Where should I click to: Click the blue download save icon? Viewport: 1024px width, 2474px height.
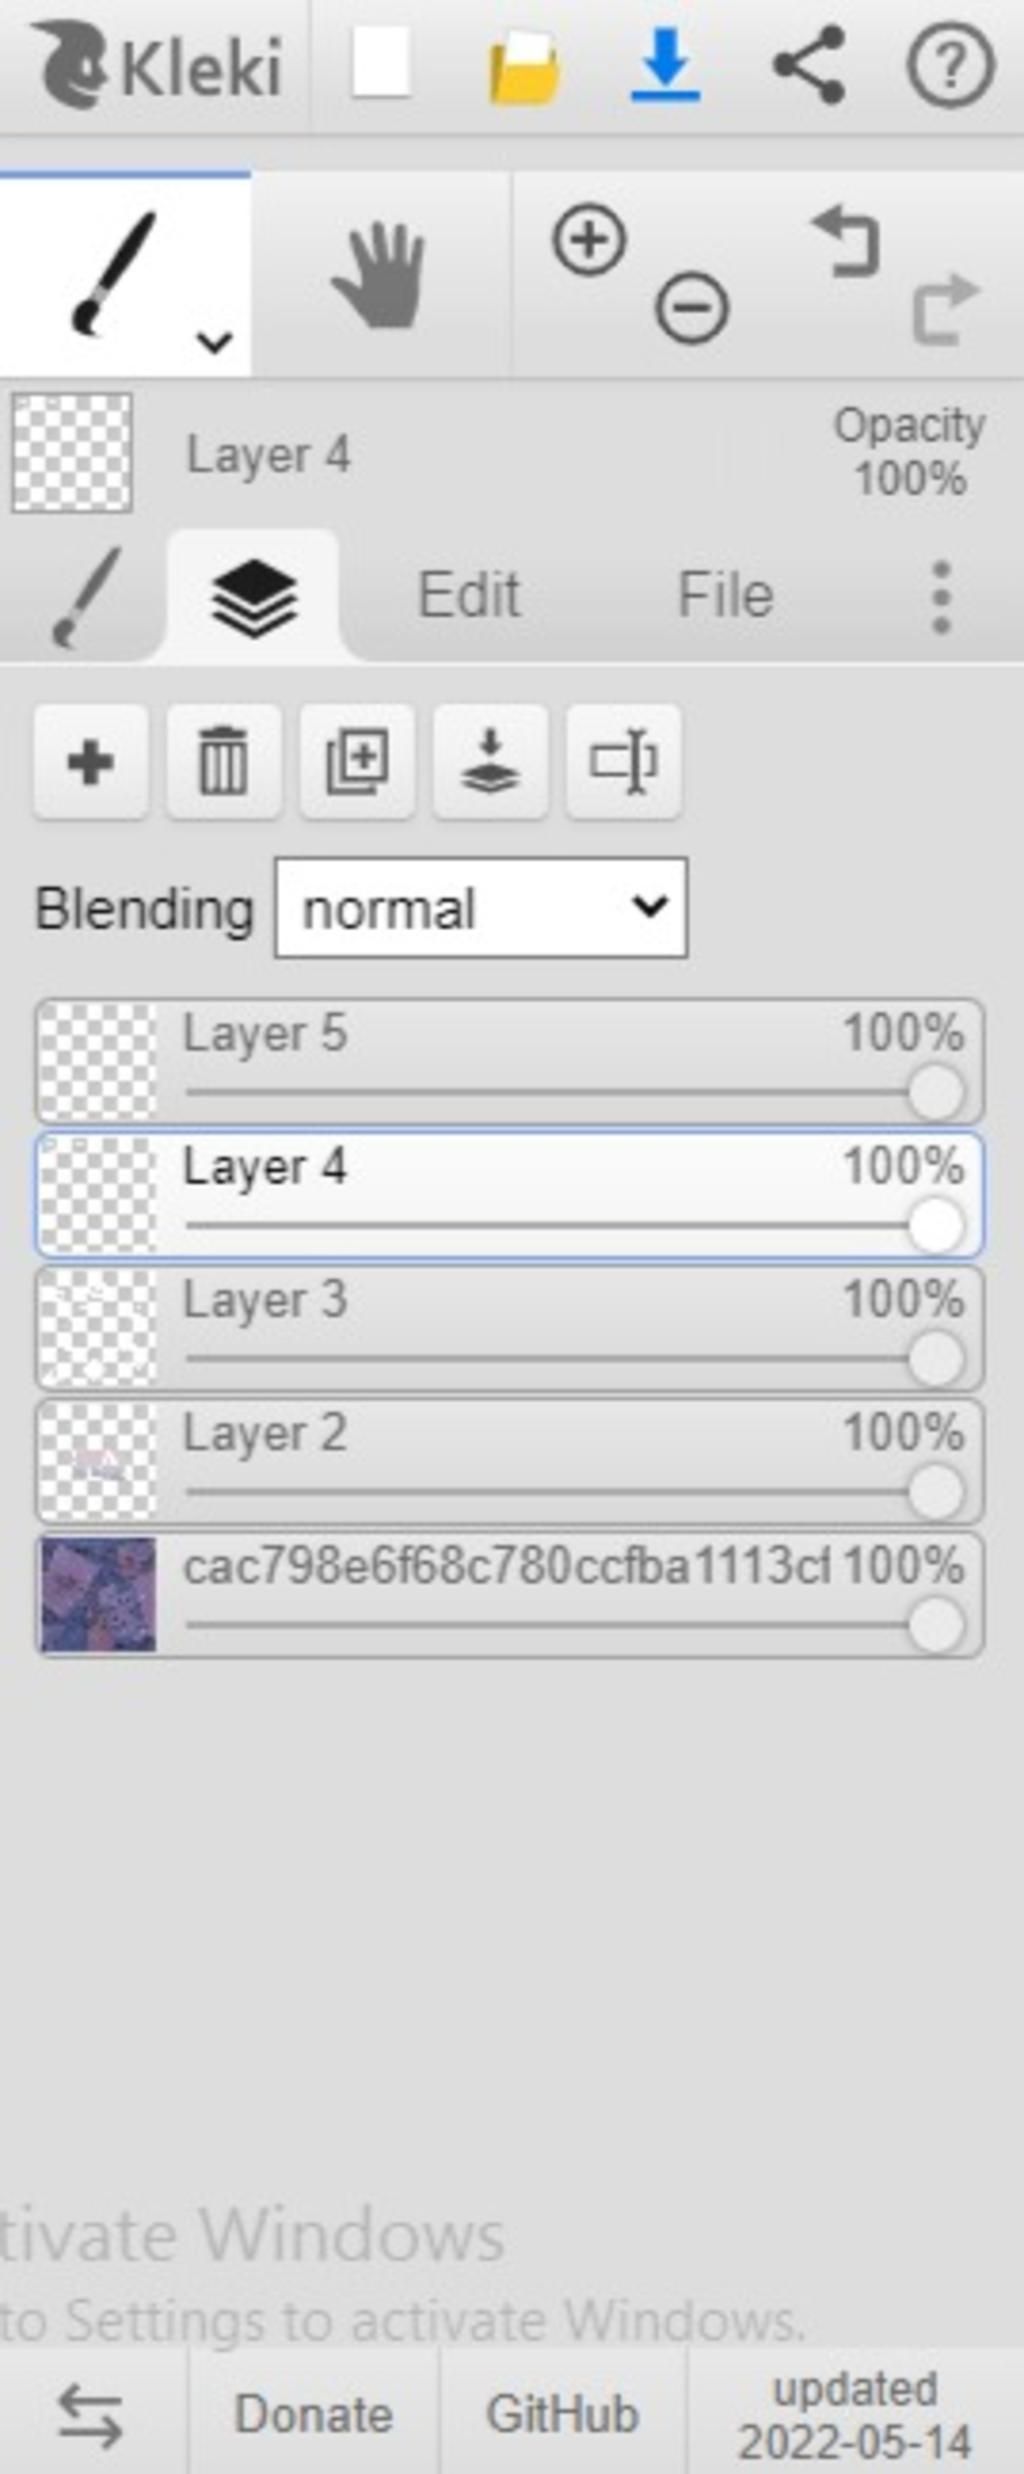pyautogui.click(x=665, y=66)
